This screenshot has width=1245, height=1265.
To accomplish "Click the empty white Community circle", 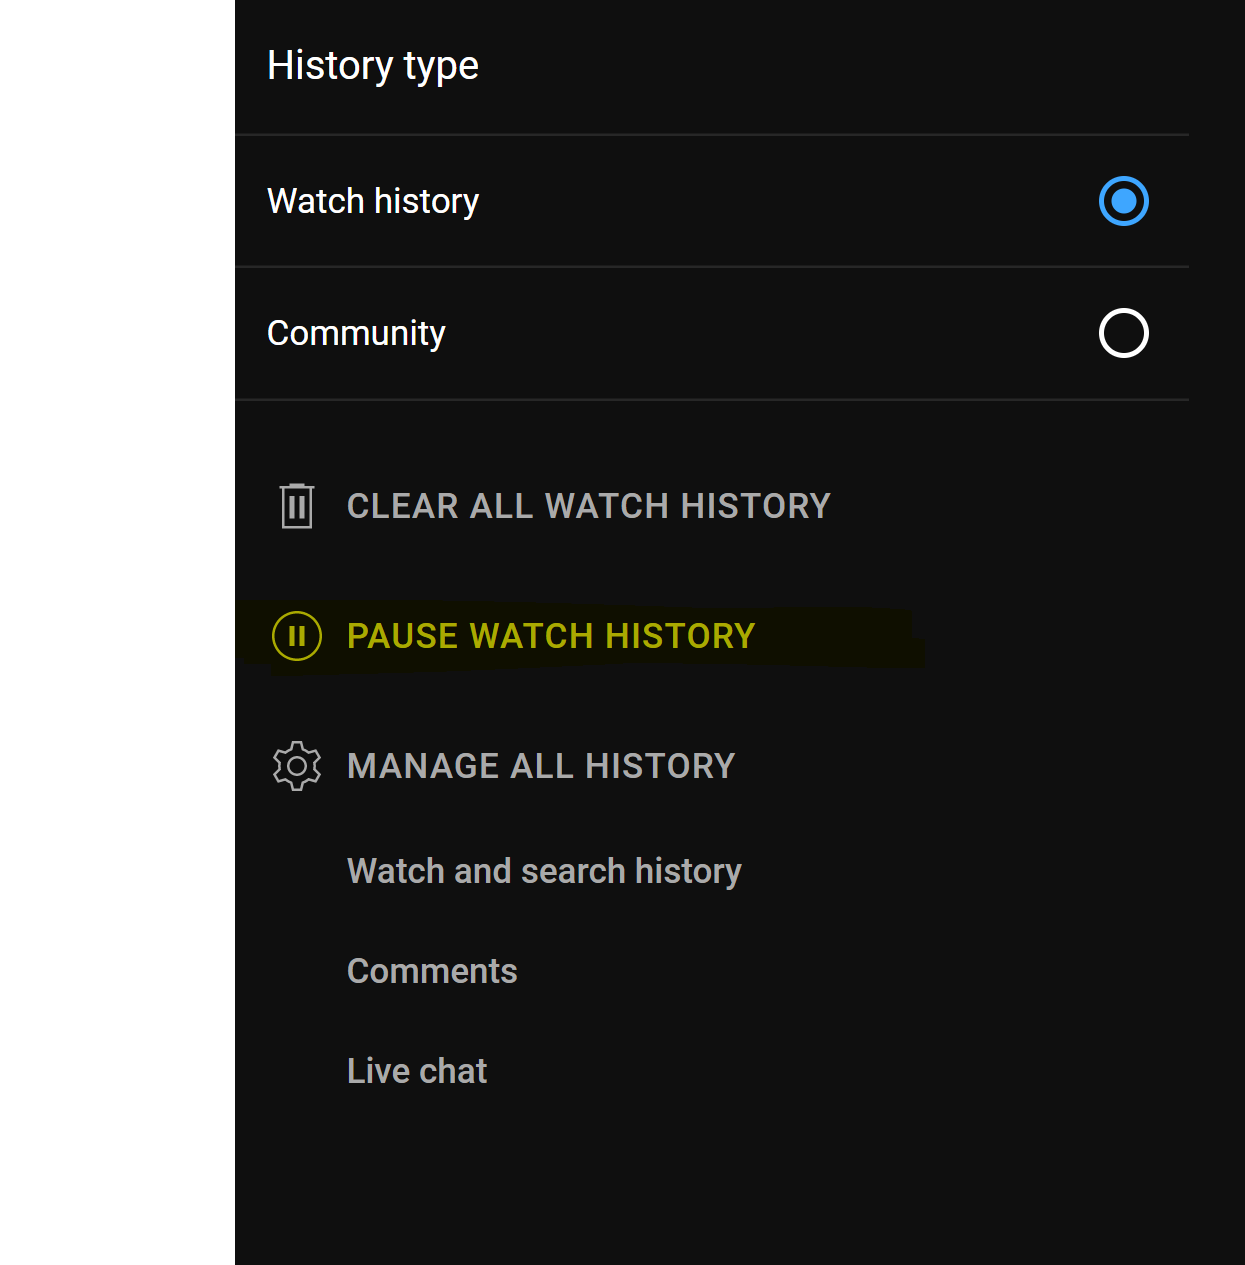I will [1123, 333].
